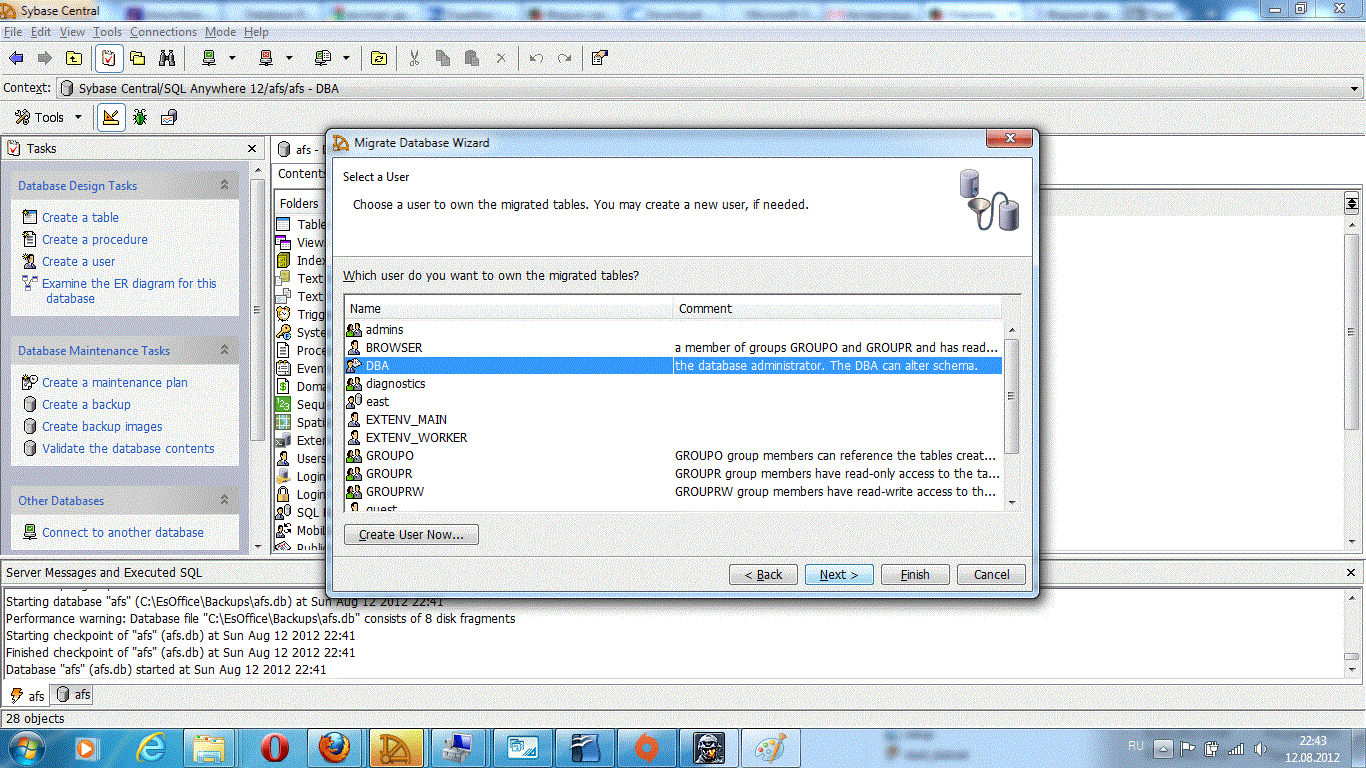The width and height of the screenshot is (1366, 768).
Task: Click Create a procedure link
Action: pyautogui.click(x=95, y=239)
